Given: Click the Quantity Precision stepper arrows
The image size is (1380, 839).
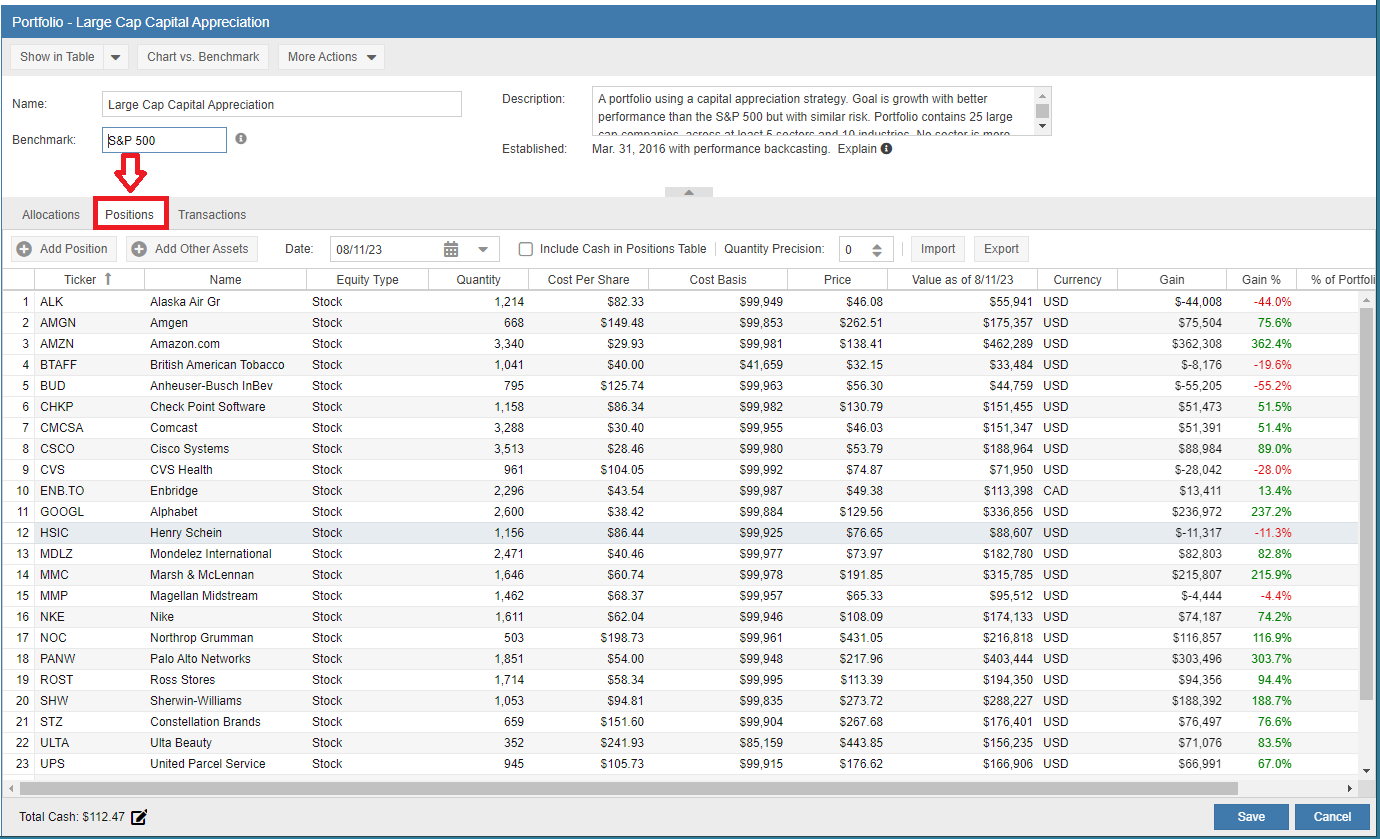Looking at the screenshot, I should pyautogui.click(x=877, y=249).
